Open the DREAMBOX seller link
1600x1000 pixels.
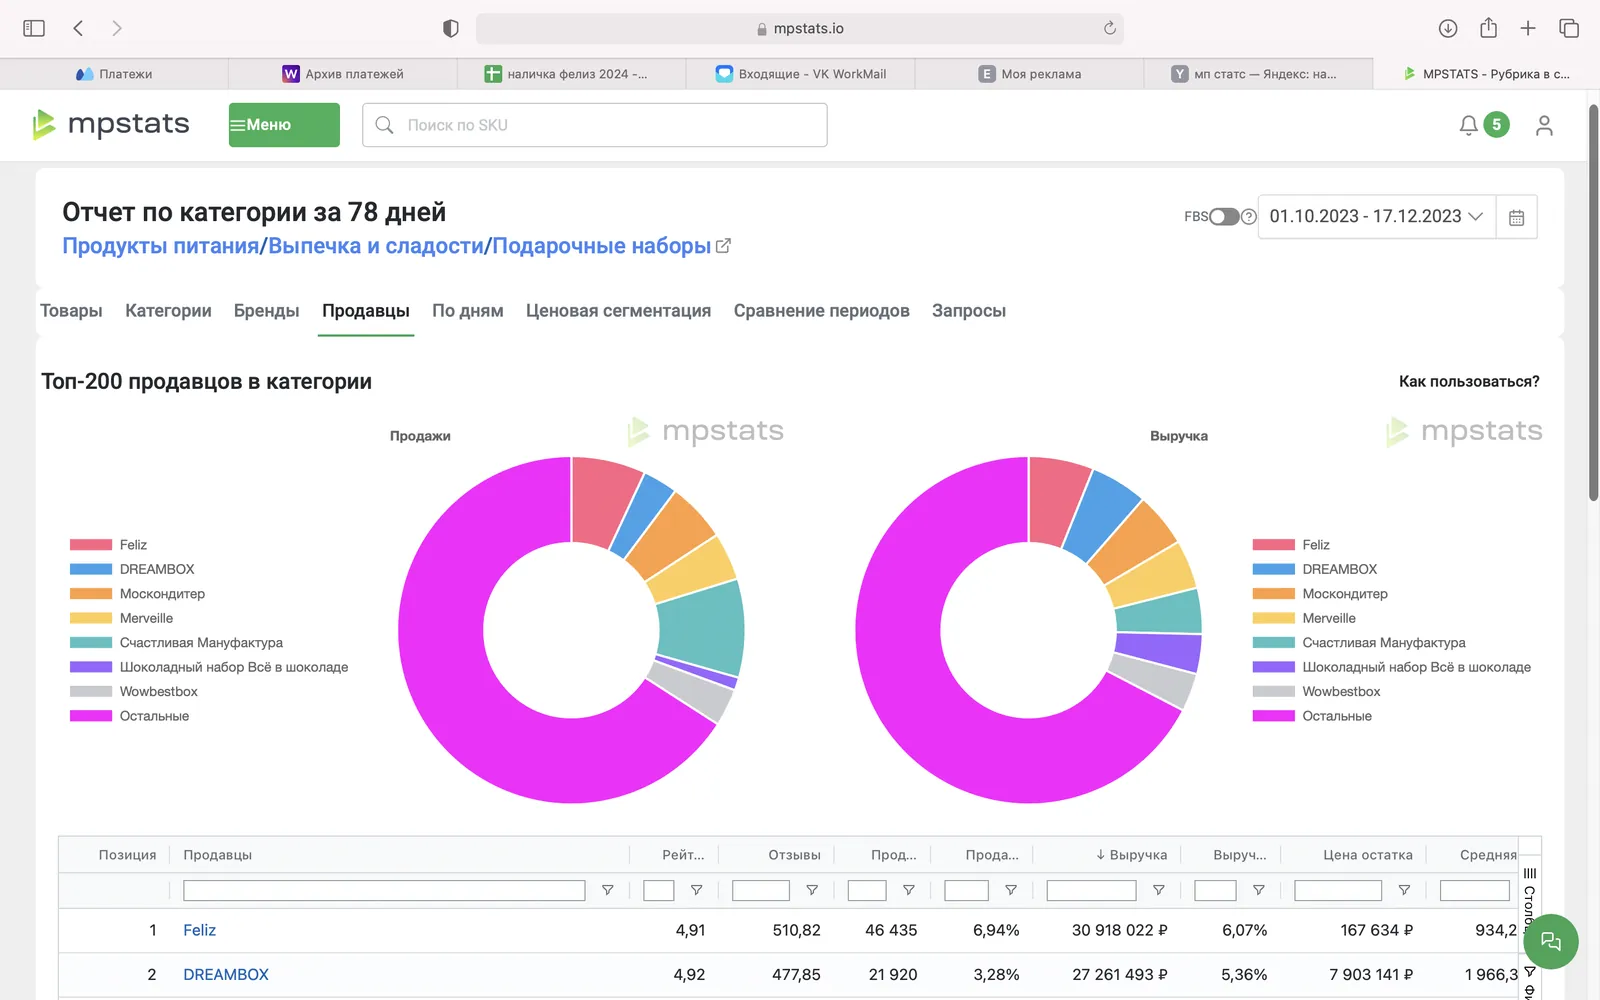[226, 974]
